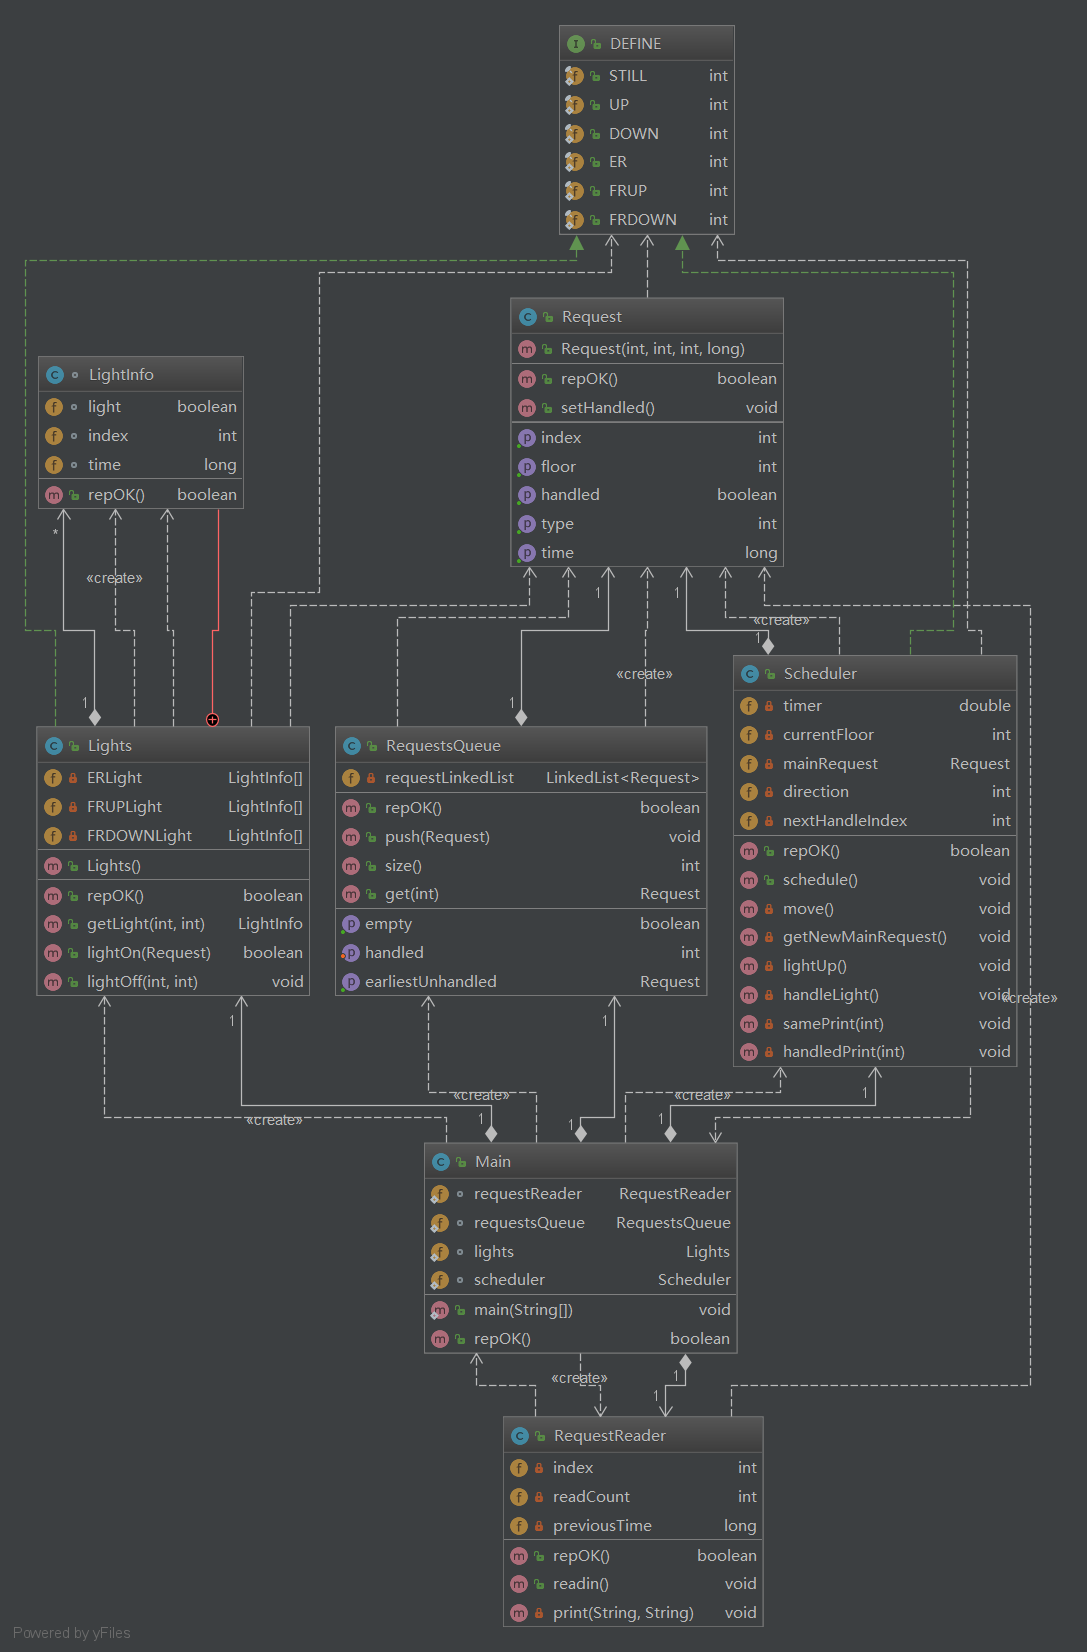
Task: Click the interface icon beside DEFINE
Action: pyautogui.click(x=575, y=44)
